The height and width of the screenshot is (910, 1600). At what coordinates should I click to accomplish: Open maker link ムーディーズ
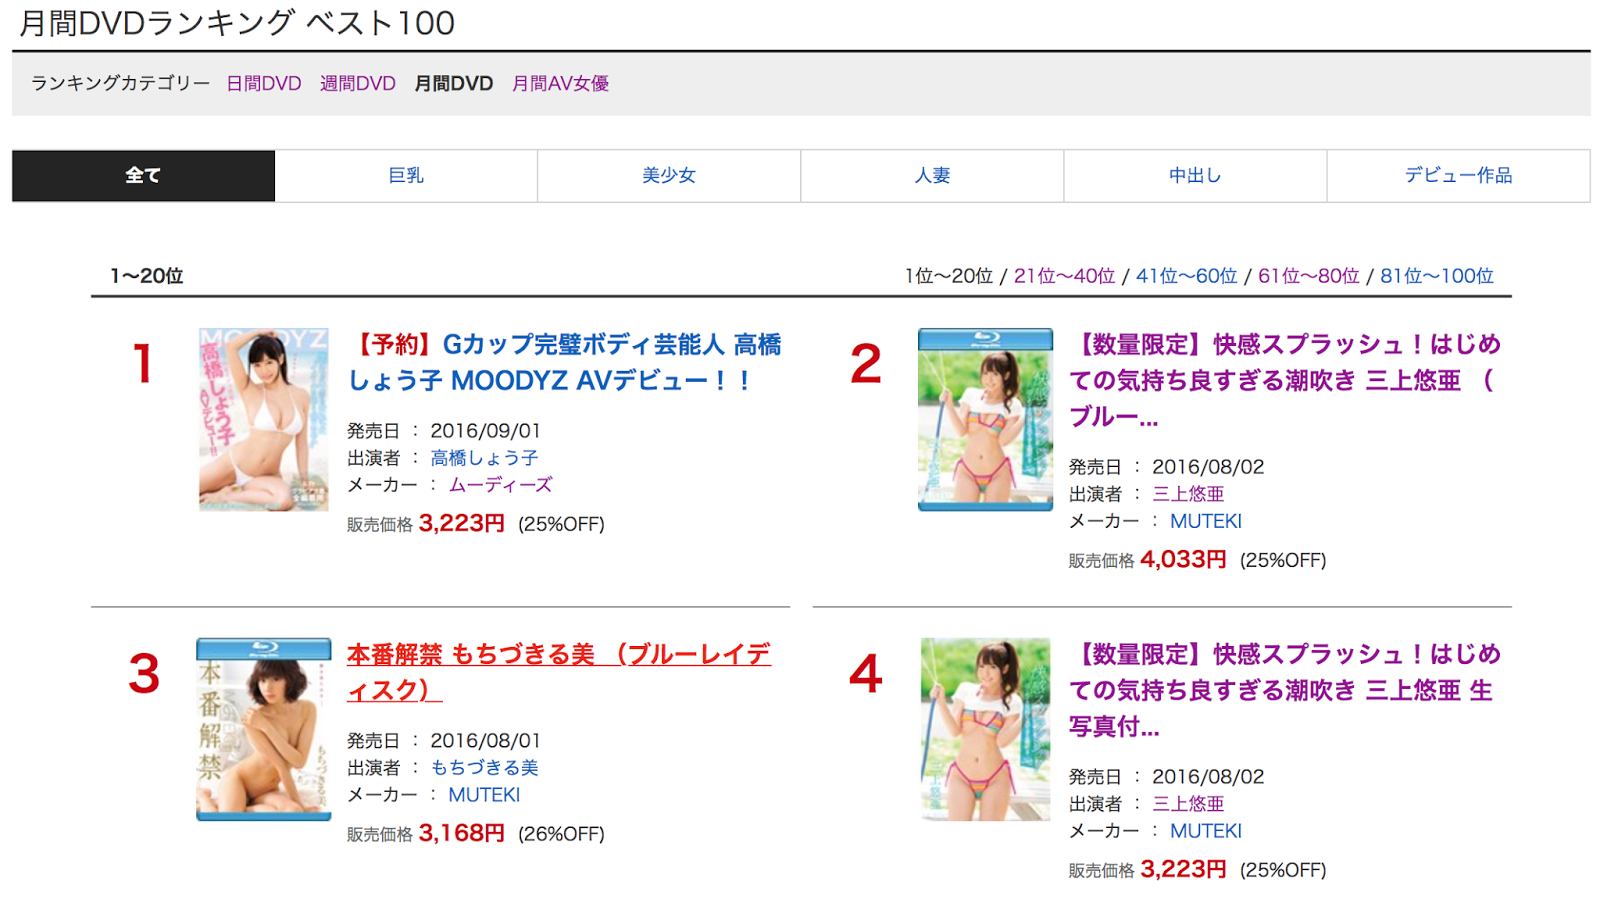500,485
